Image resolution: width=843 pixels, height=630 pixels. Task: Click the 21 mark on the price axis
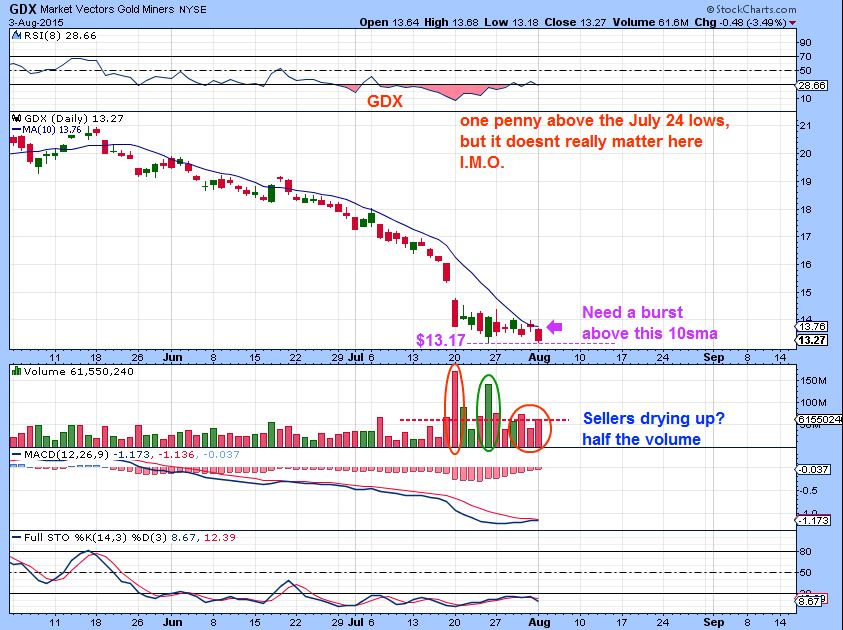click(806, 126)
